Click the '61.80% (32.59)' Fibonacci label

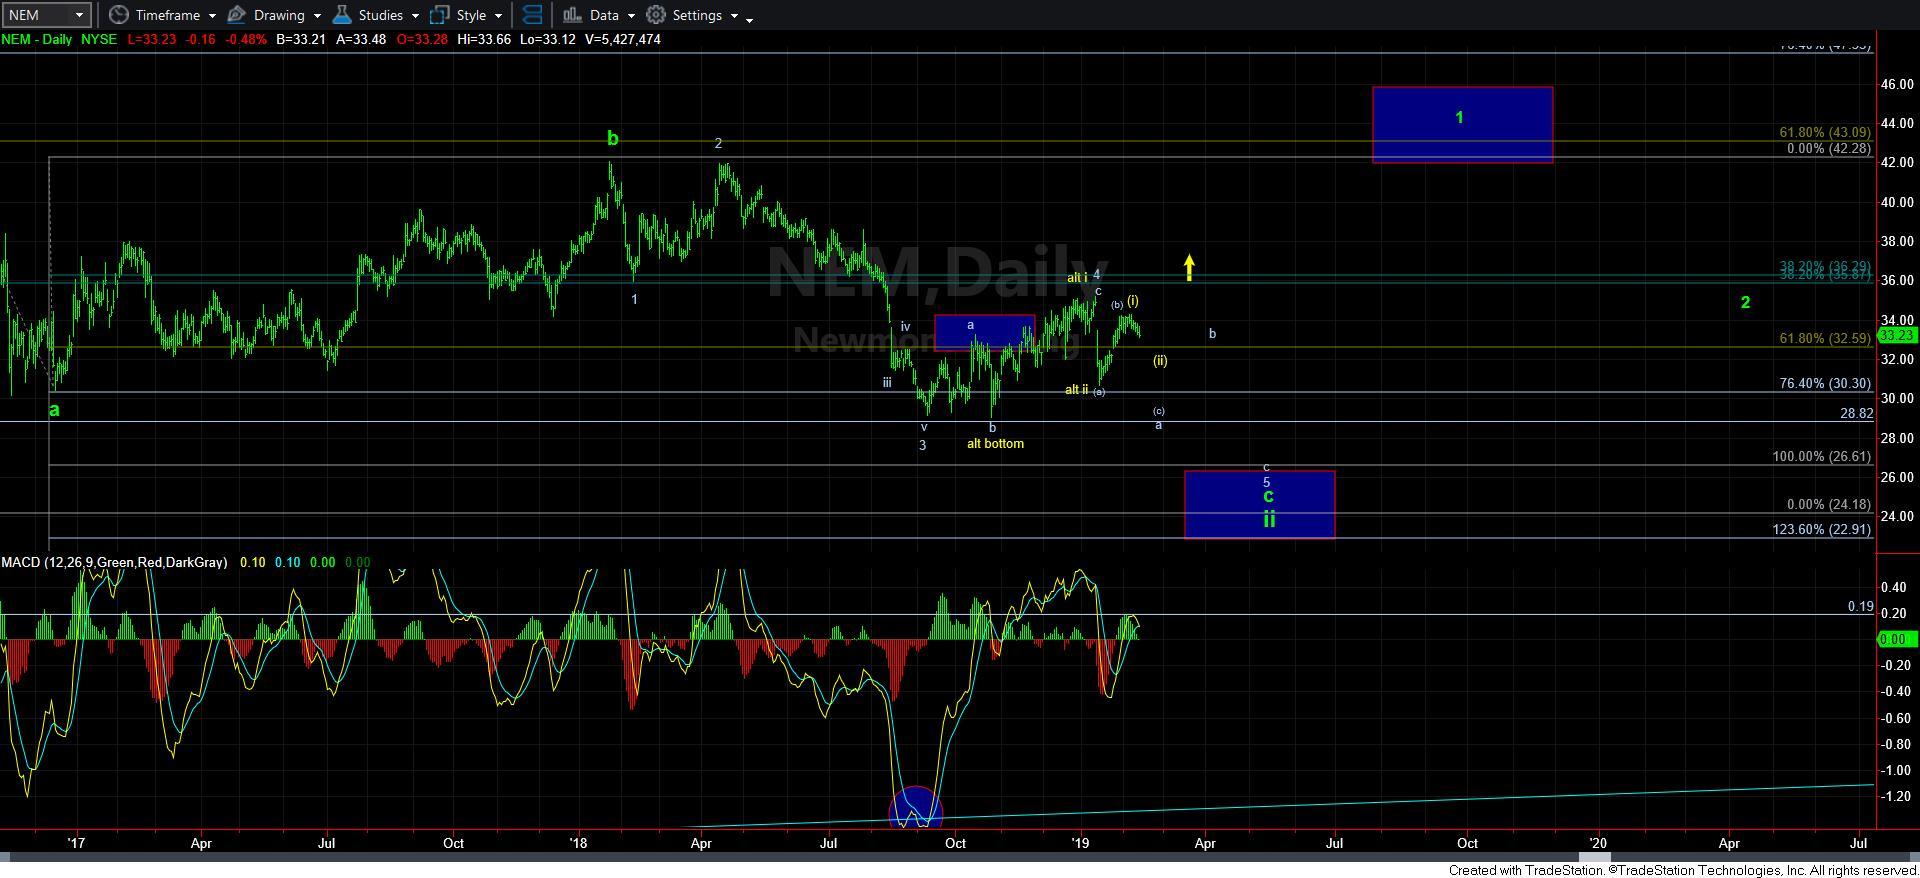click(x=1825, y=339)
